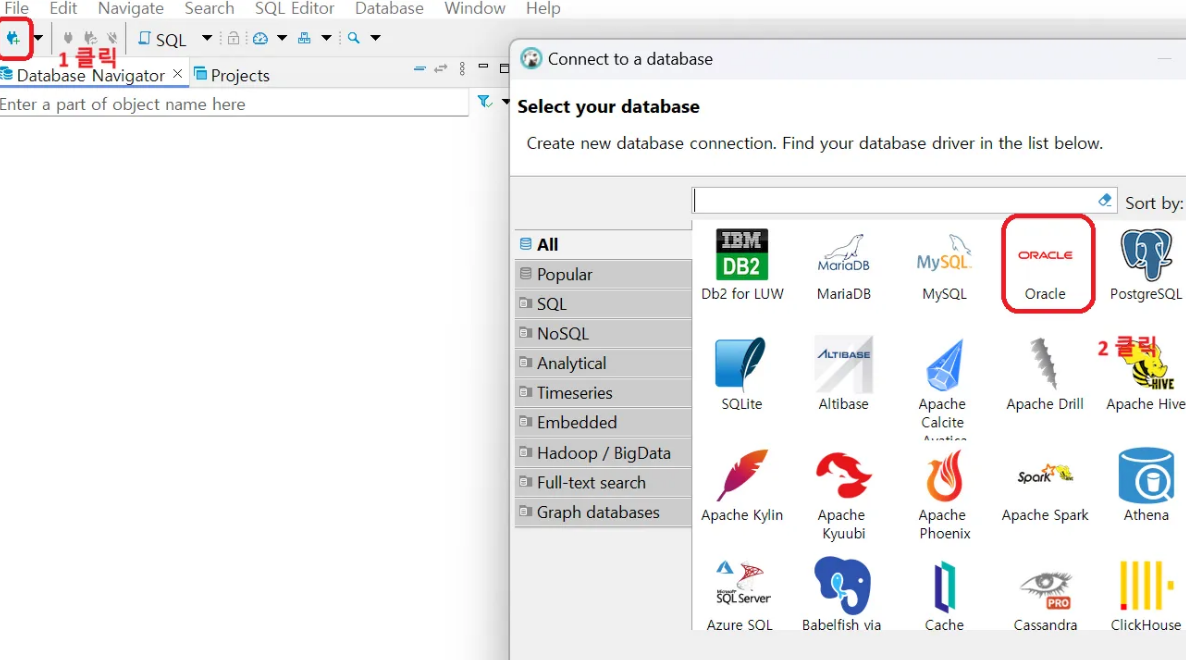
Task: Click the blue stacked-boxes toolbar icon
Action: tap(304, 38)
